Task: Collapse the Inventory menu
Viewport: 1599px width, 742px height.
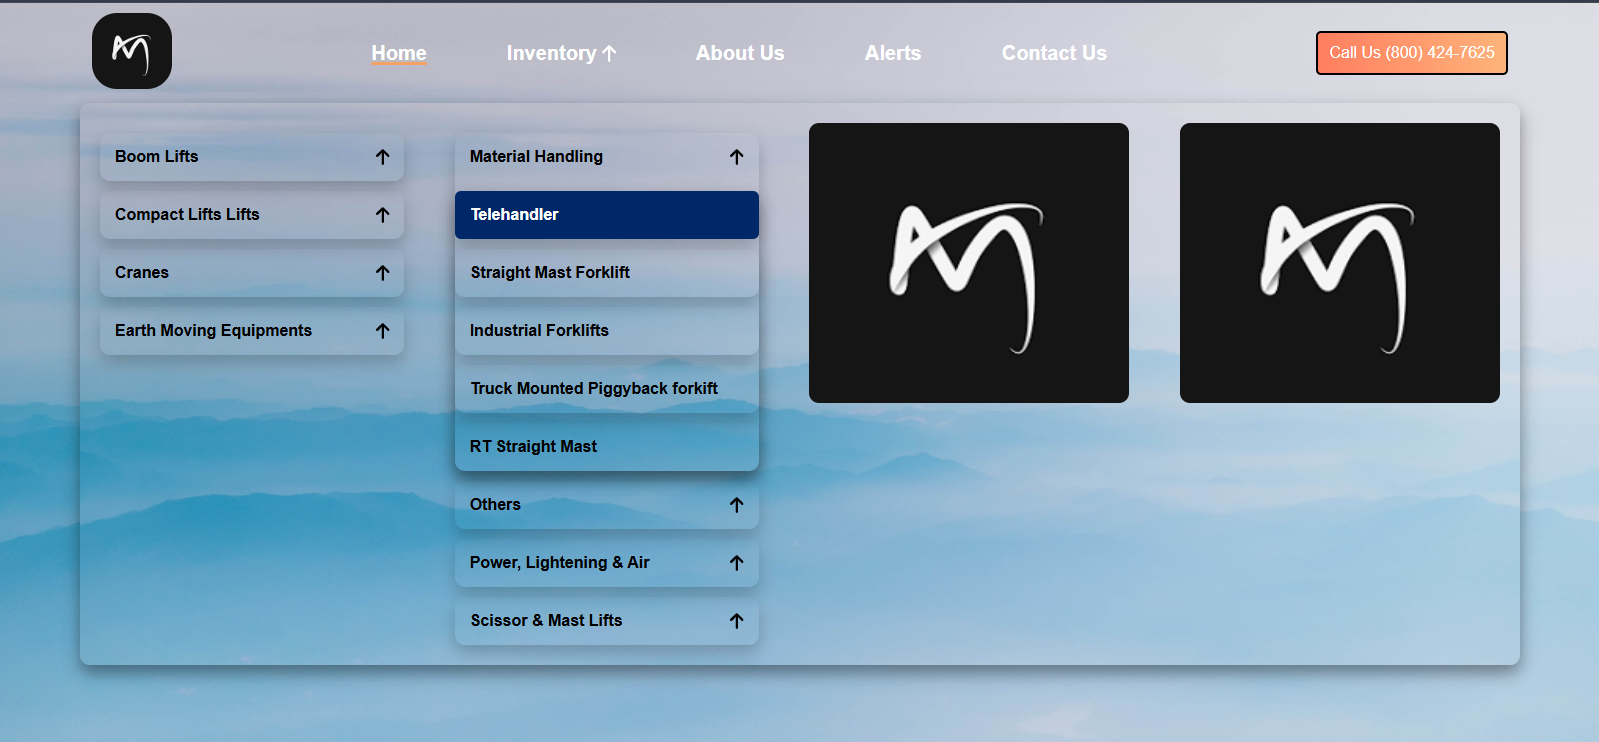Action: click(x=561, y=53)
